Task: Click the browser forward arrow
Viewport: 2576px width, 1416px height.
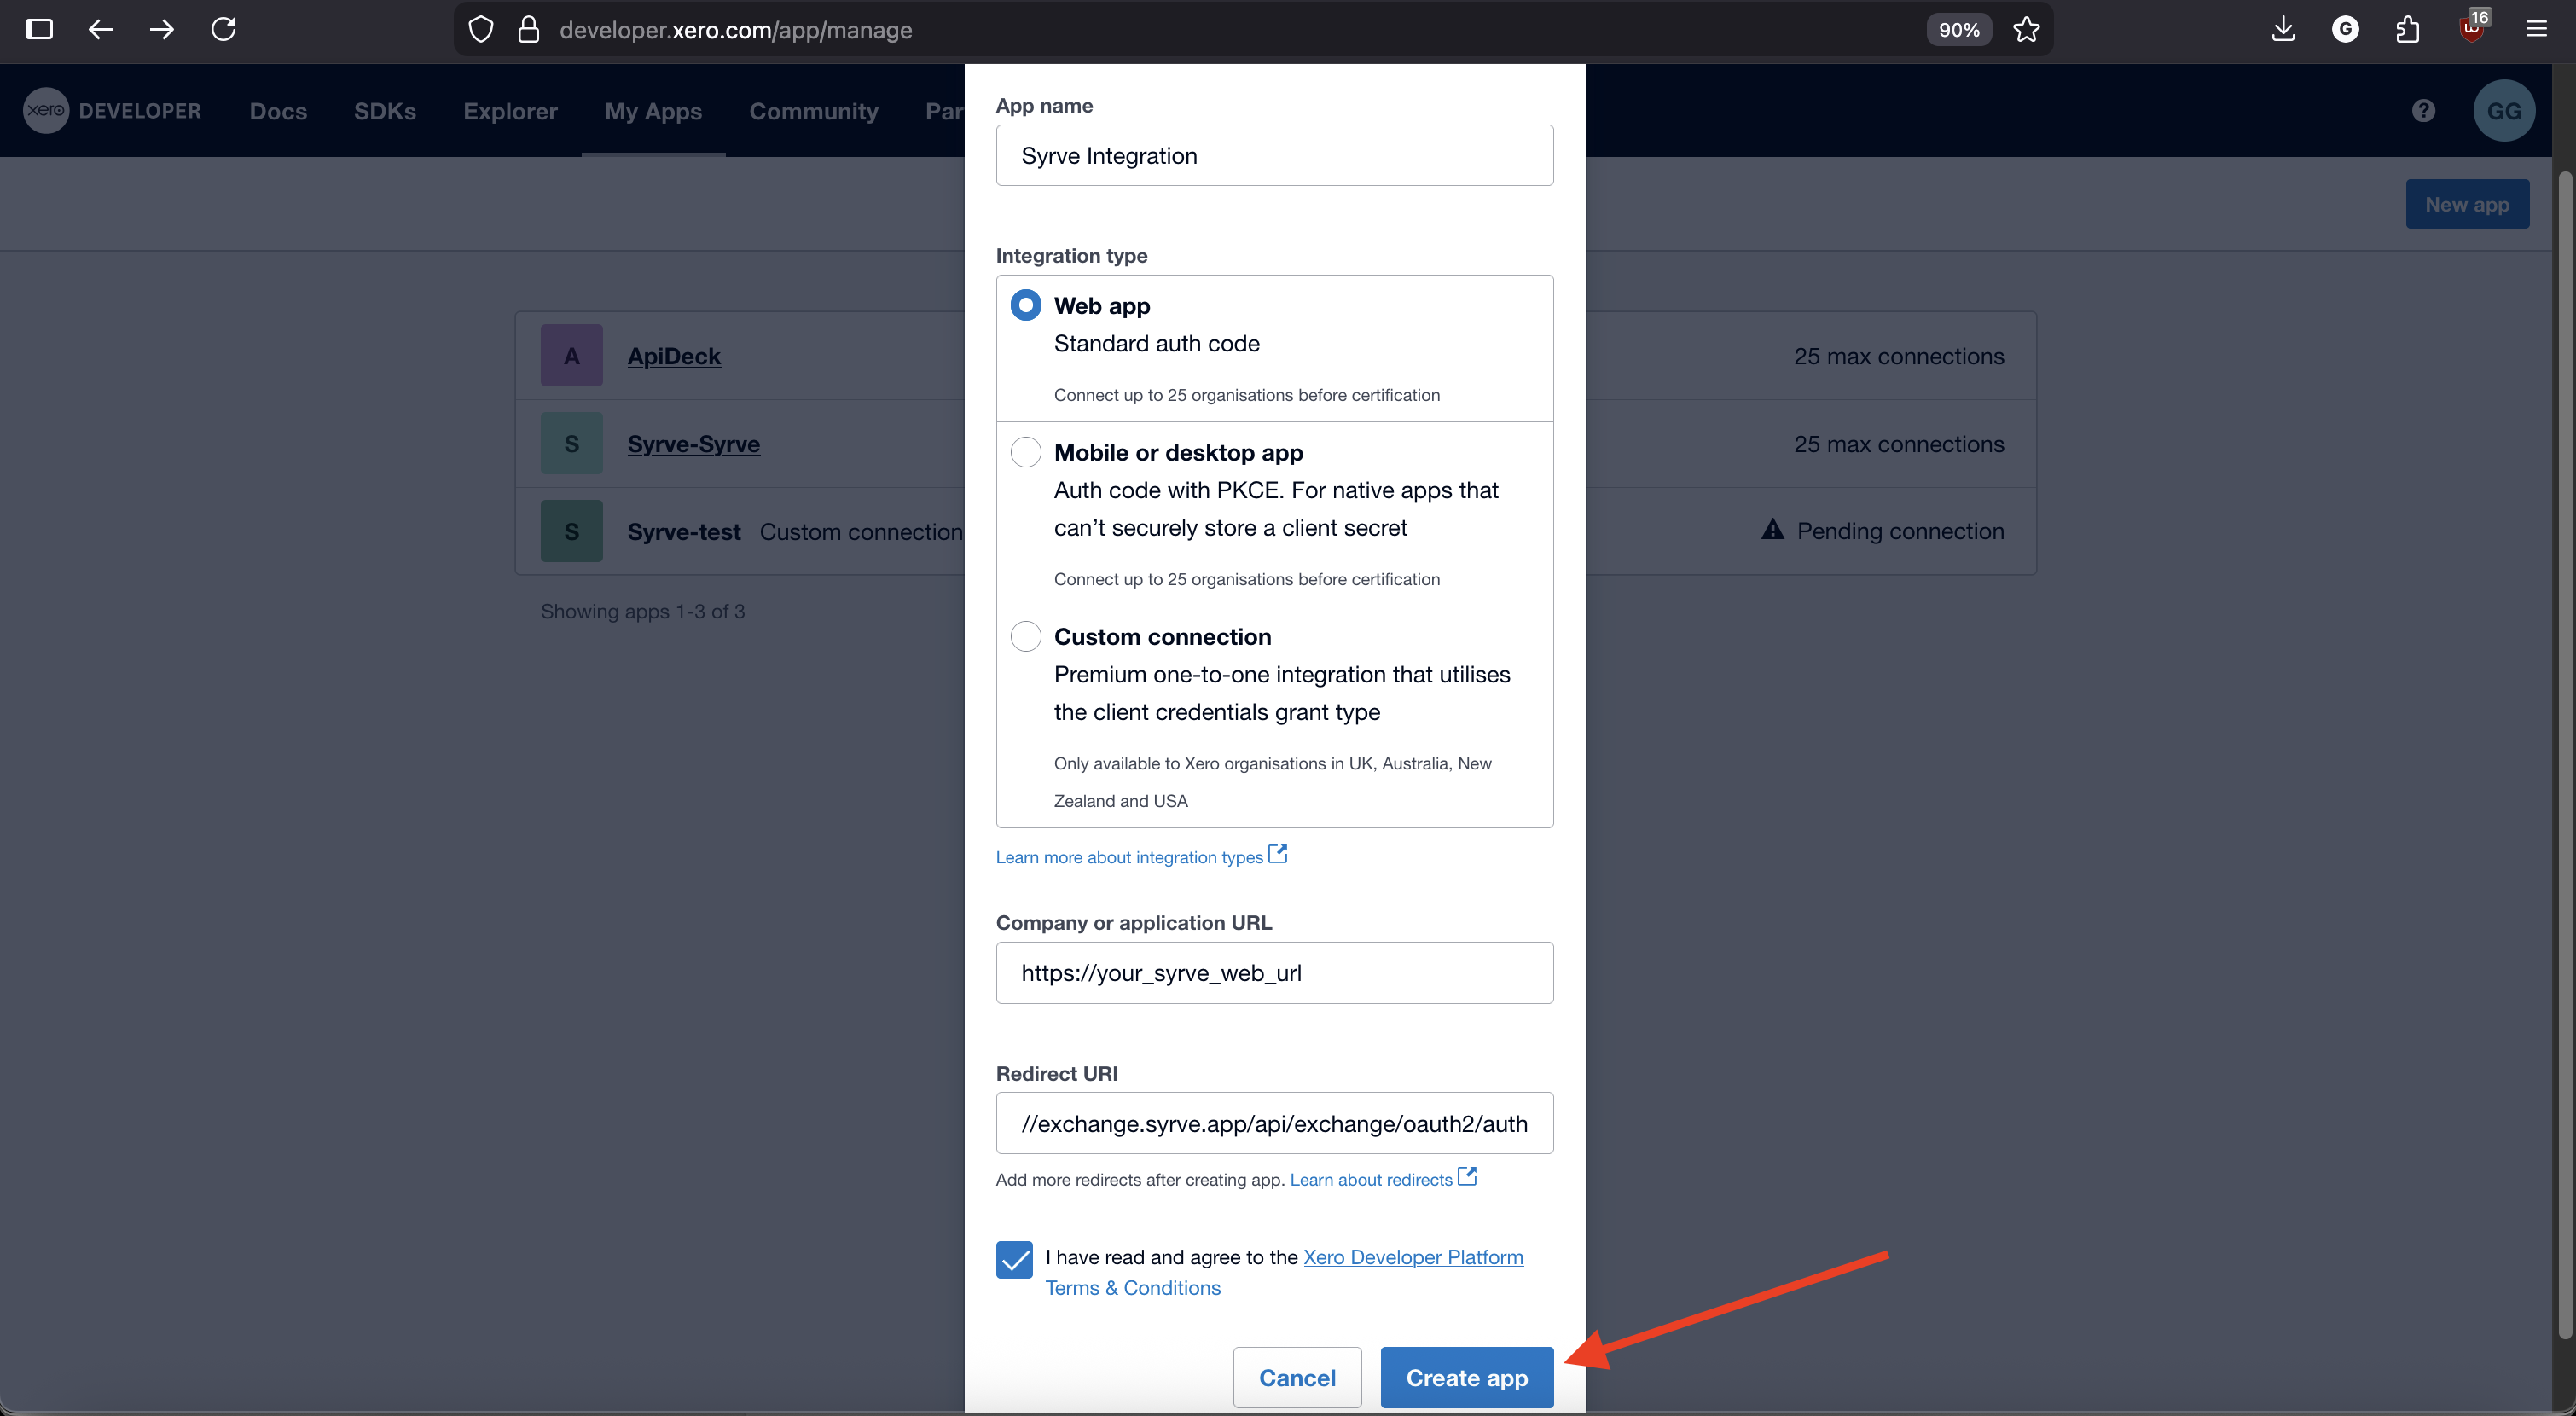Action: (161, 29)
